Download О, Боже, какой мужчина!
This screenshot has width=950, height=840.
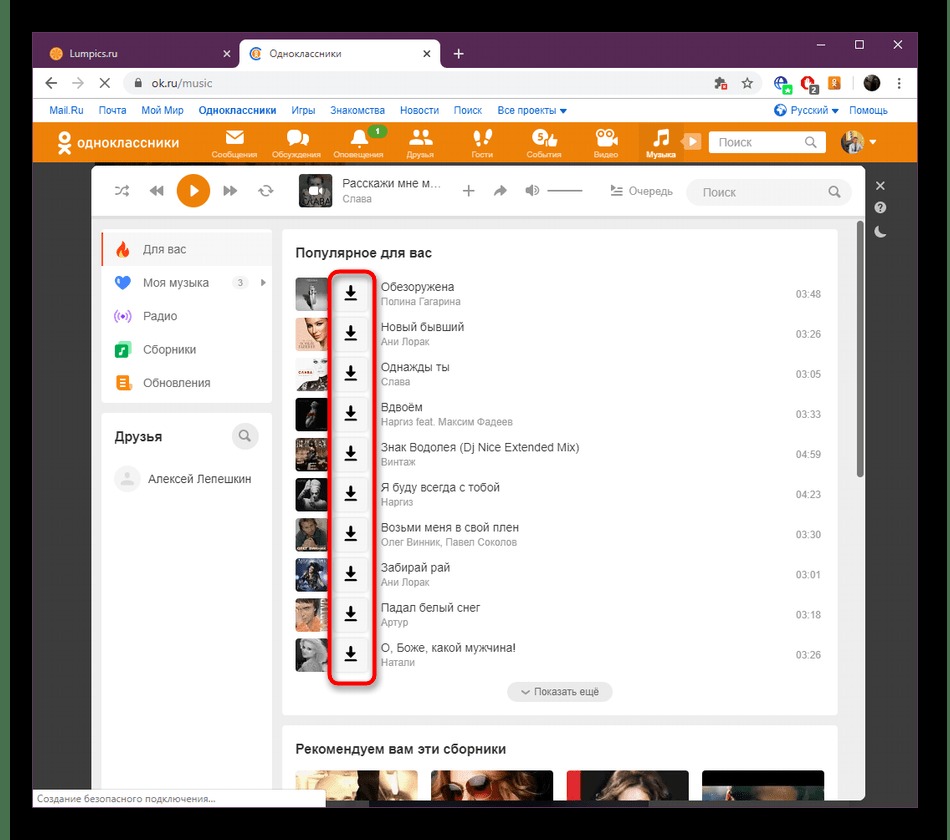350,654
